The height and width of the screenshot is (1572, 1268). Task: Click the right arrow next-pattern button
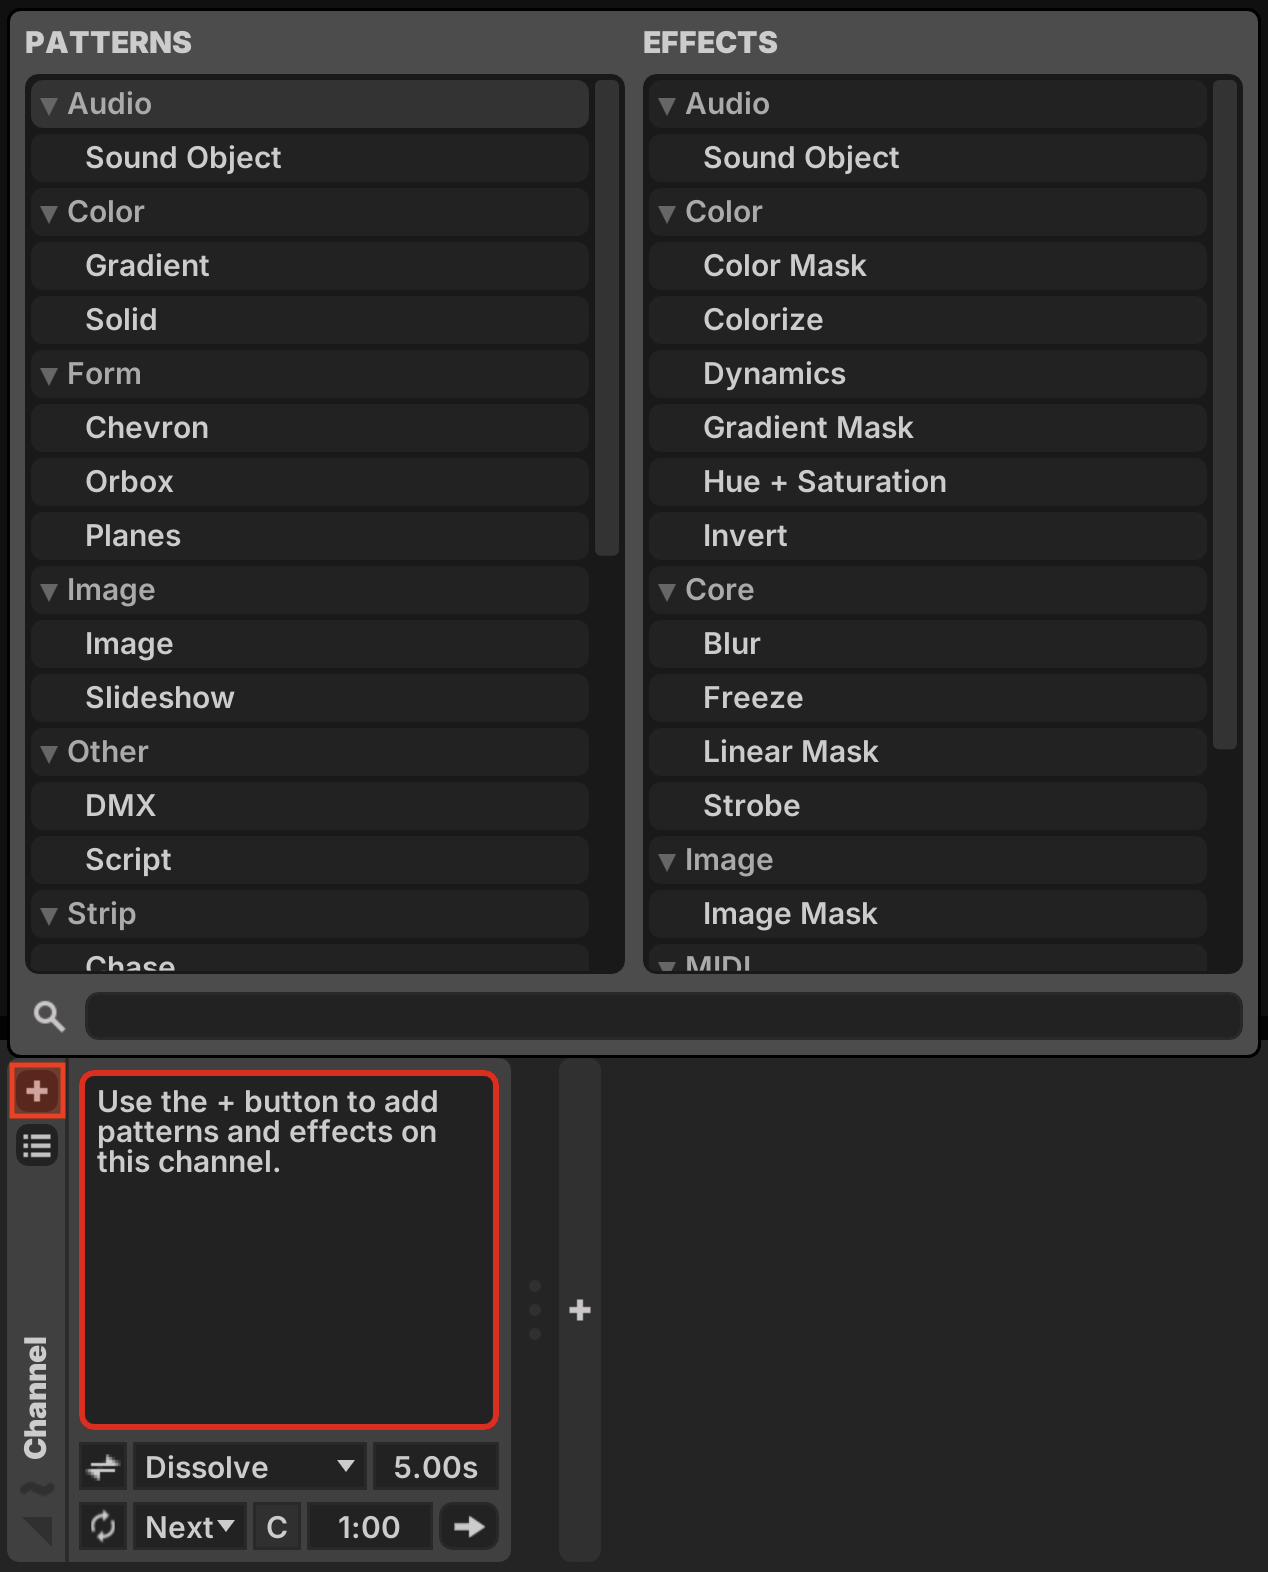pos(468,1527)
